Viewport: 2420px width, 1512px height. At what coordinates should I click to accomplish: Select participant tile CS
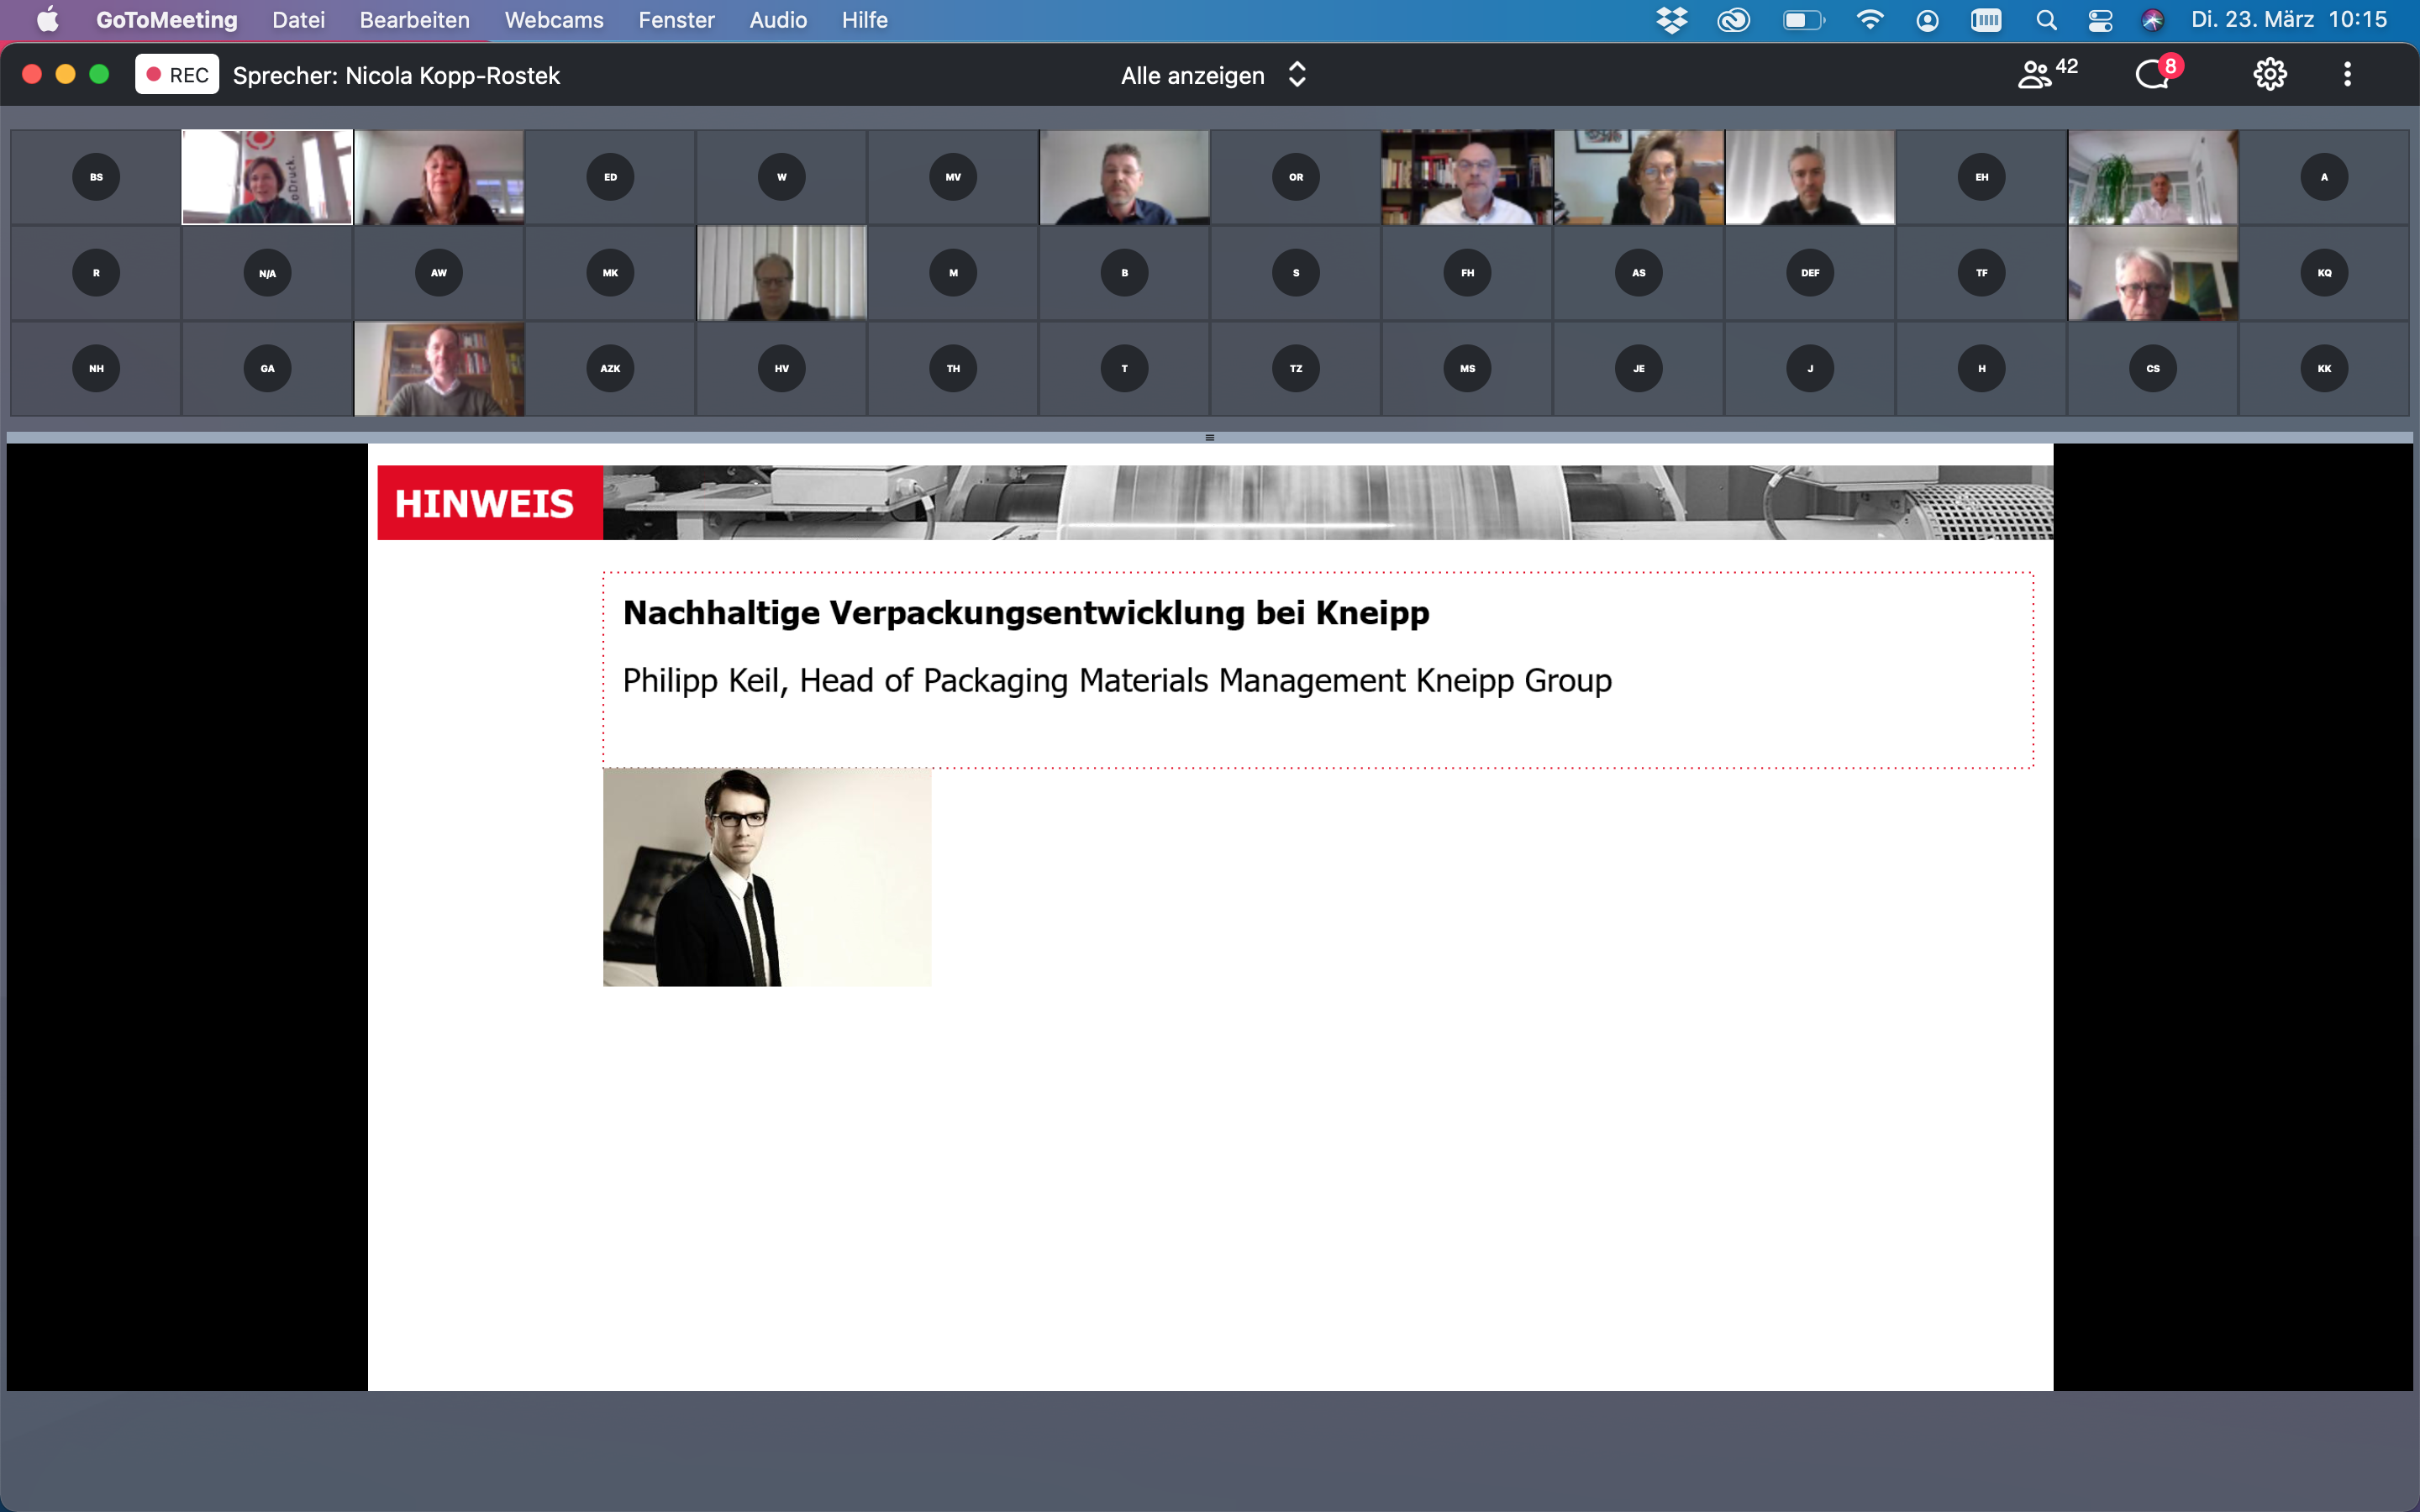point(2153,369)
